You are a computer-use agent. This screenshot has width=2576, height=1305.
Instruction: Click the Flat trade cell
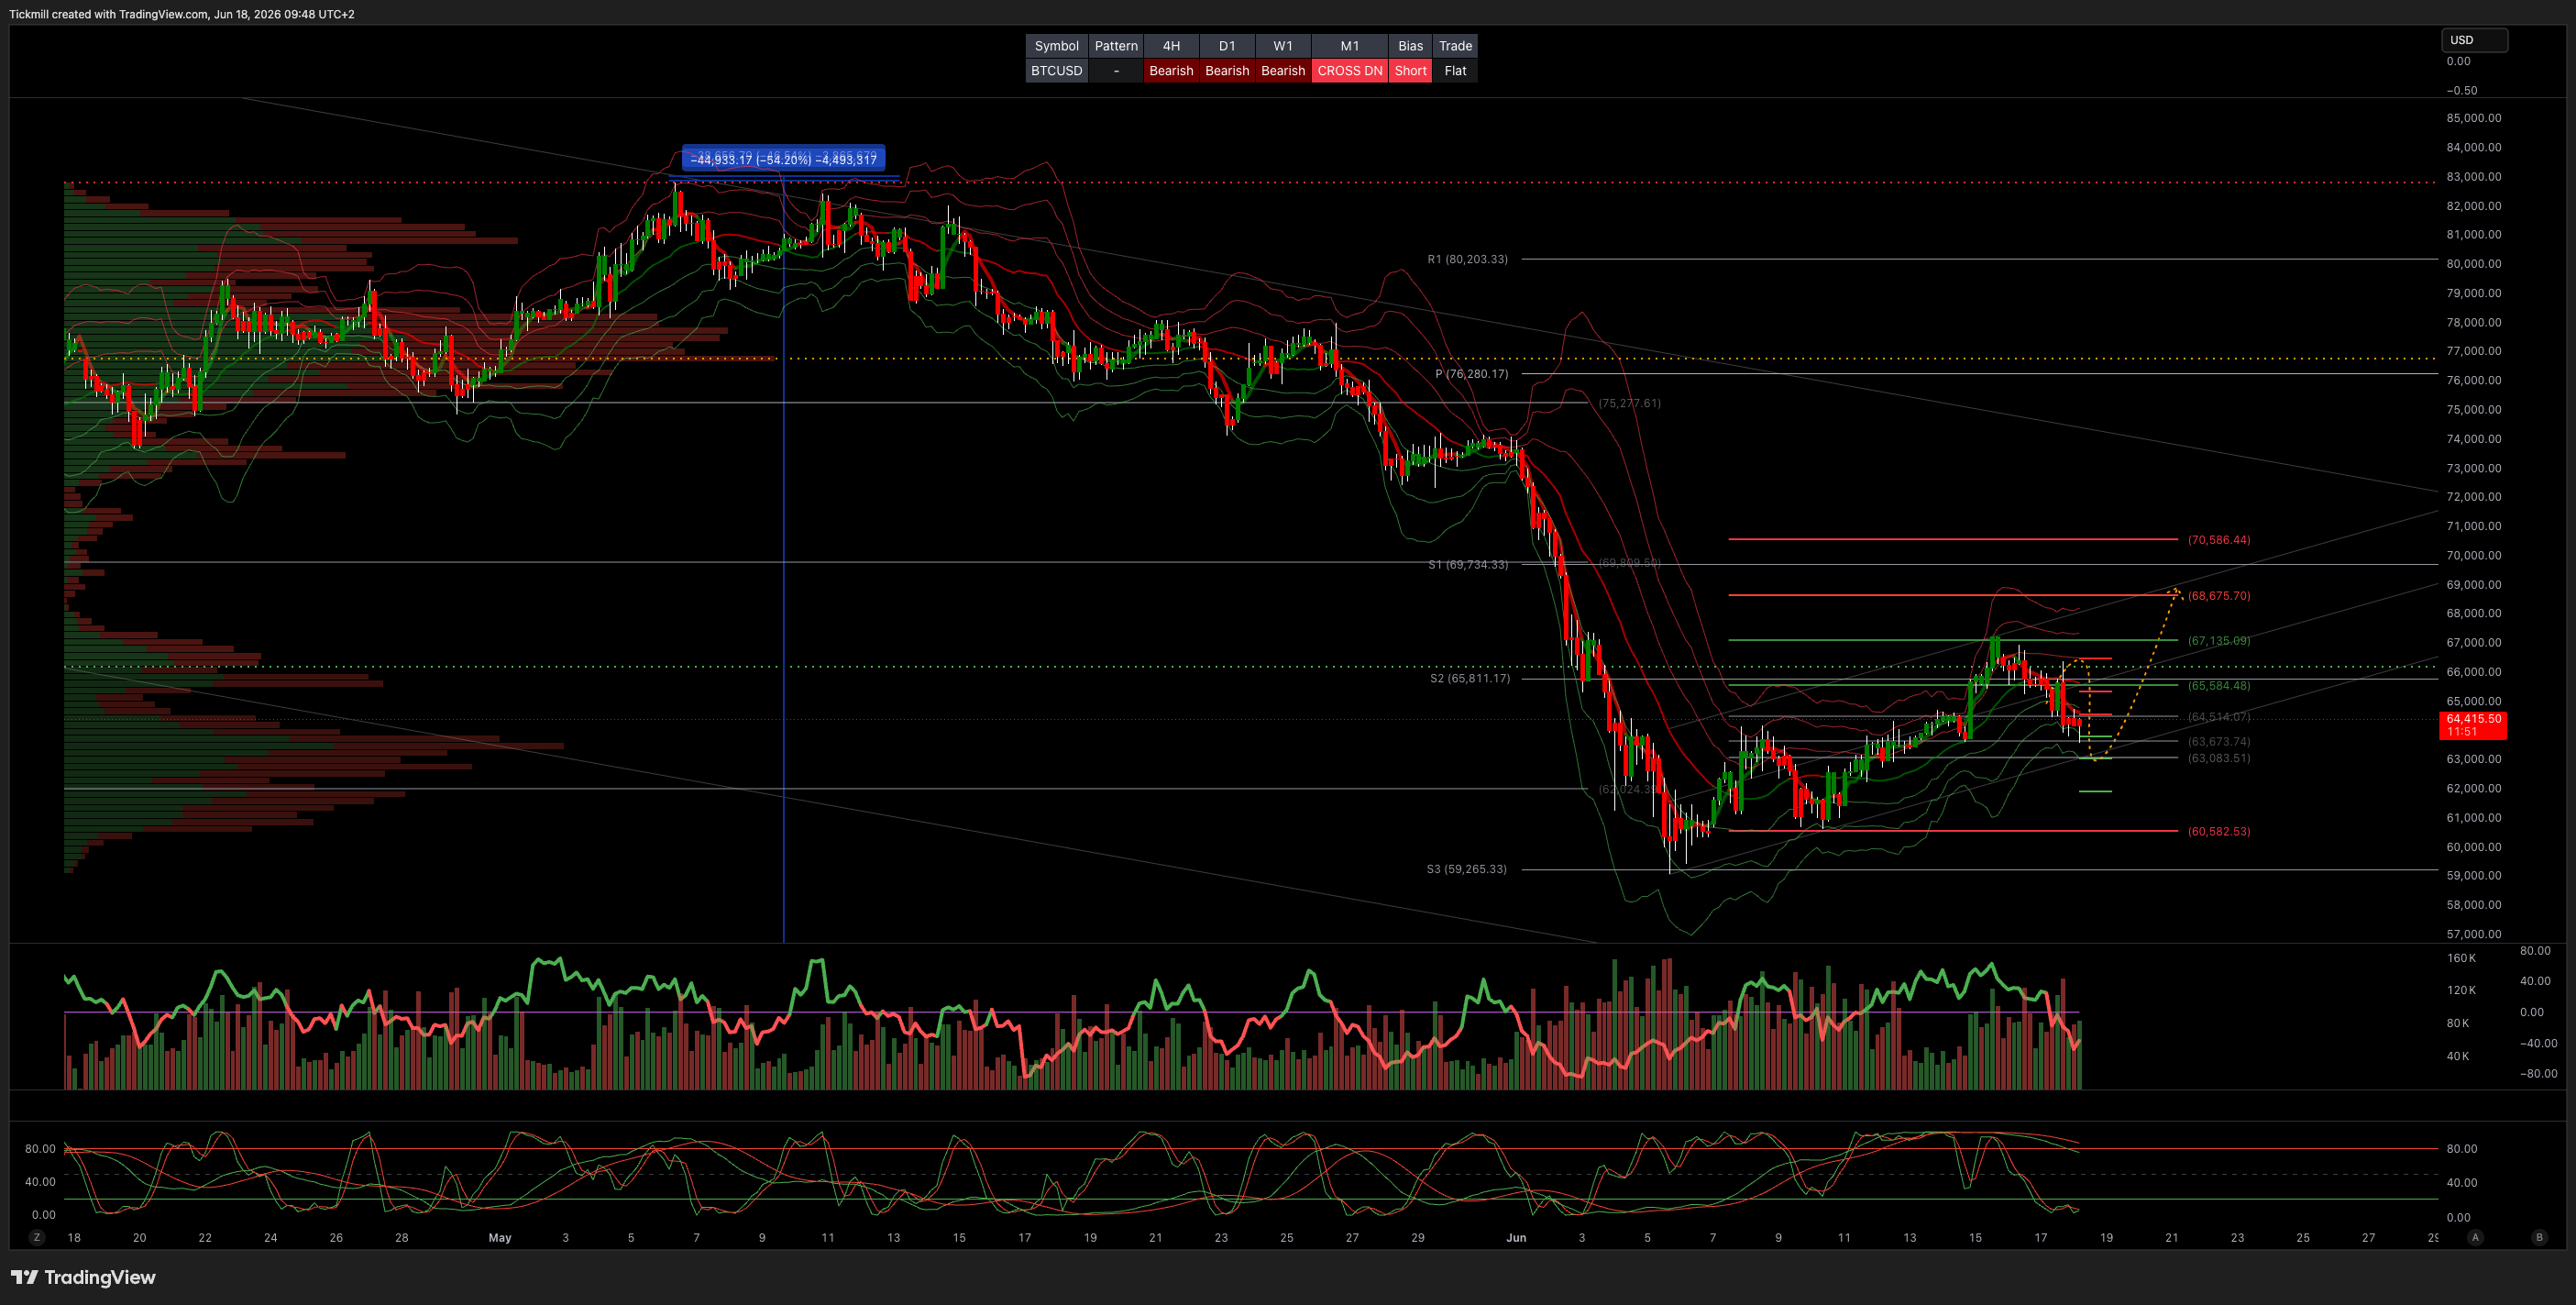1455,71
